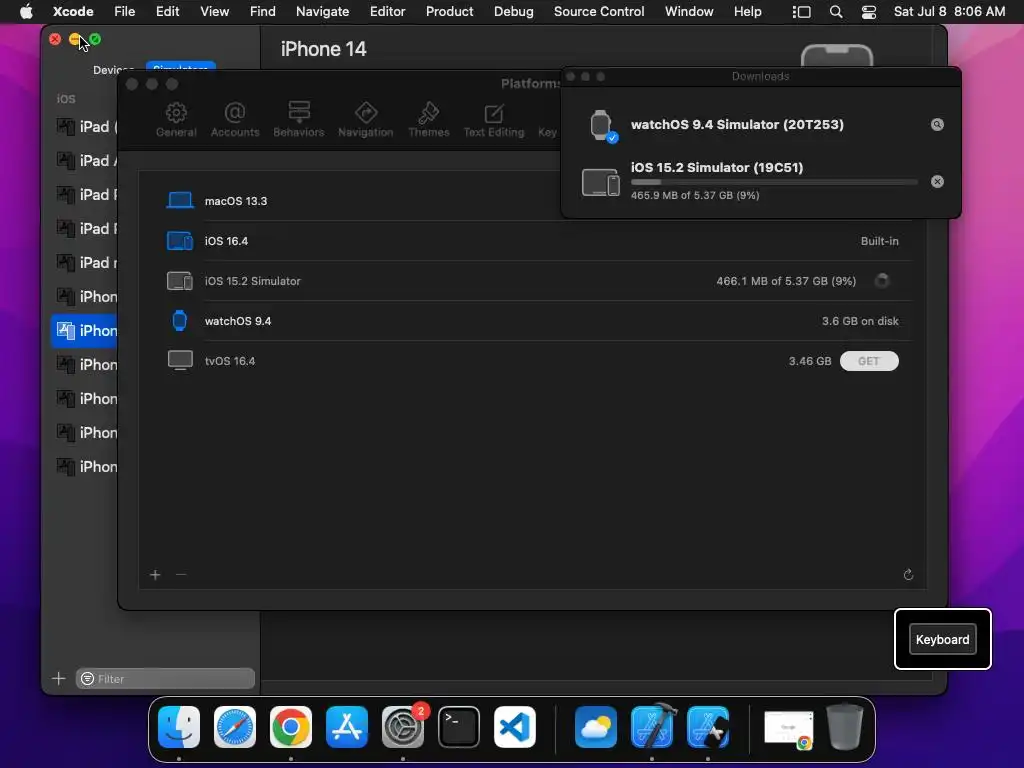Open Control Center in menu bar
Image resolution: width=1024 pixels, height=768 pixels.
point(869,12)
